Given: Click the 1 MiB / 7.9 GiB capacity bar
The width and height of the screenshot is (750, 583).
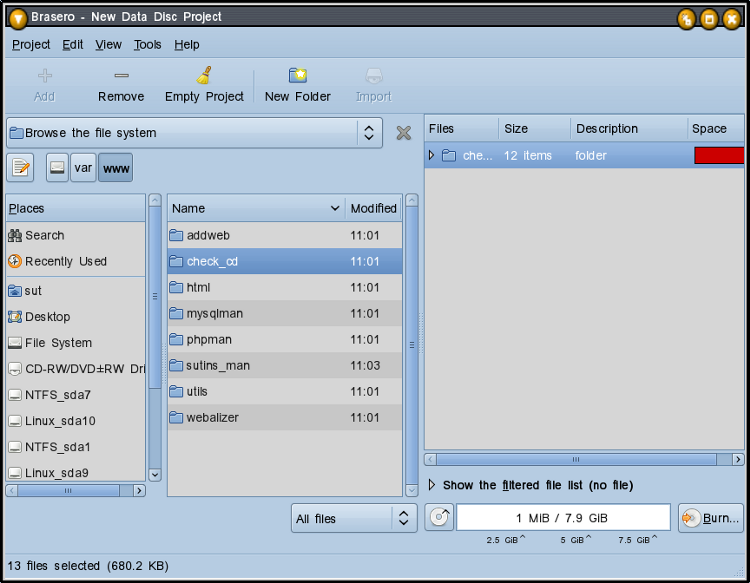Looking at the screenshot, I should (563, 517).
